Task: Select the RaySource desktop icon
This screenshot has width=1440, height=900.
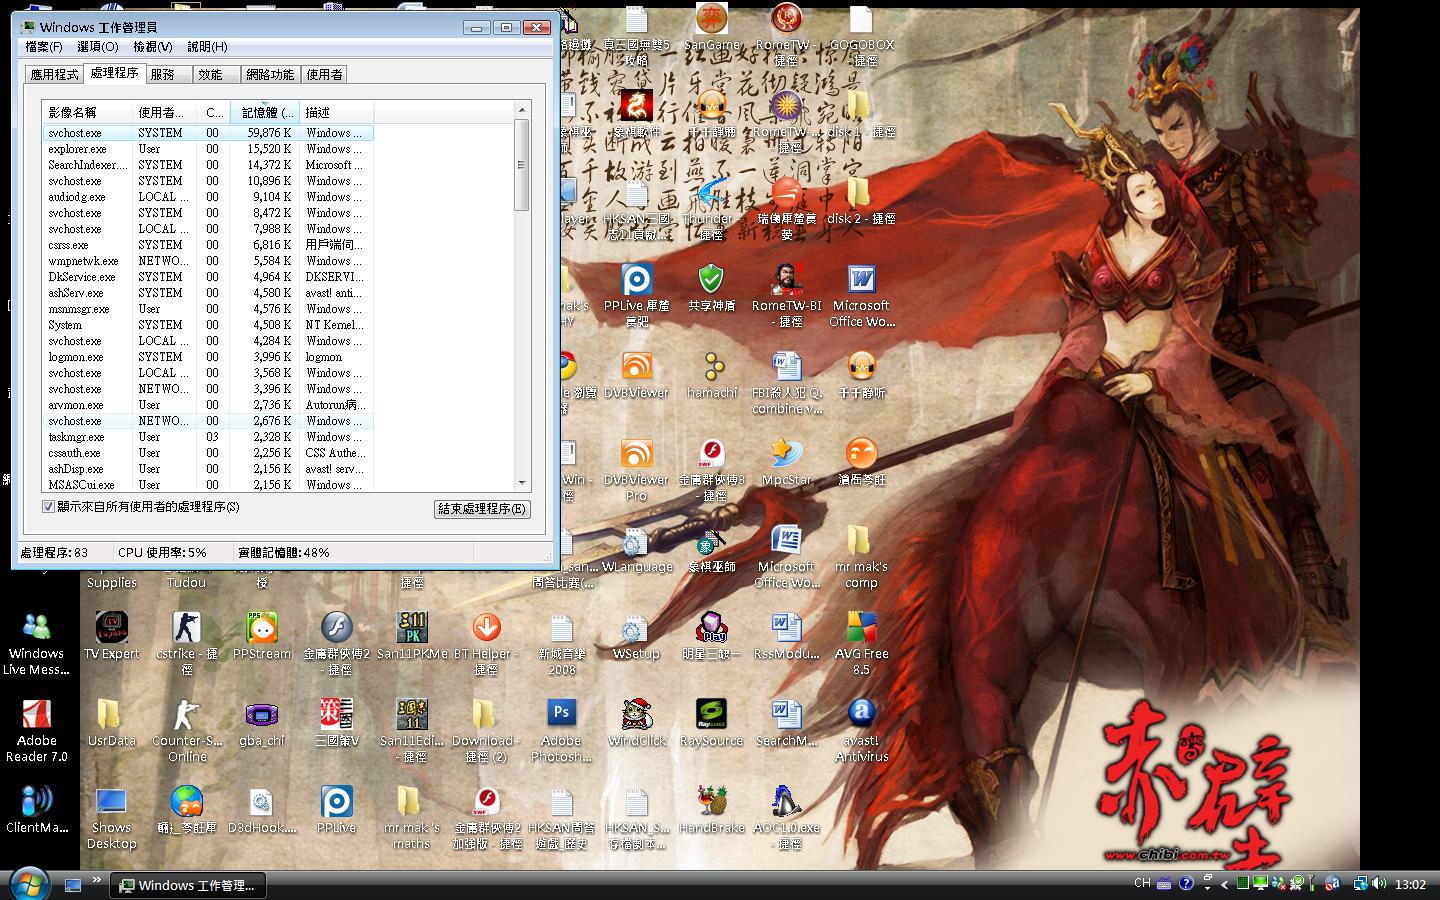Action: coord(711,722)
